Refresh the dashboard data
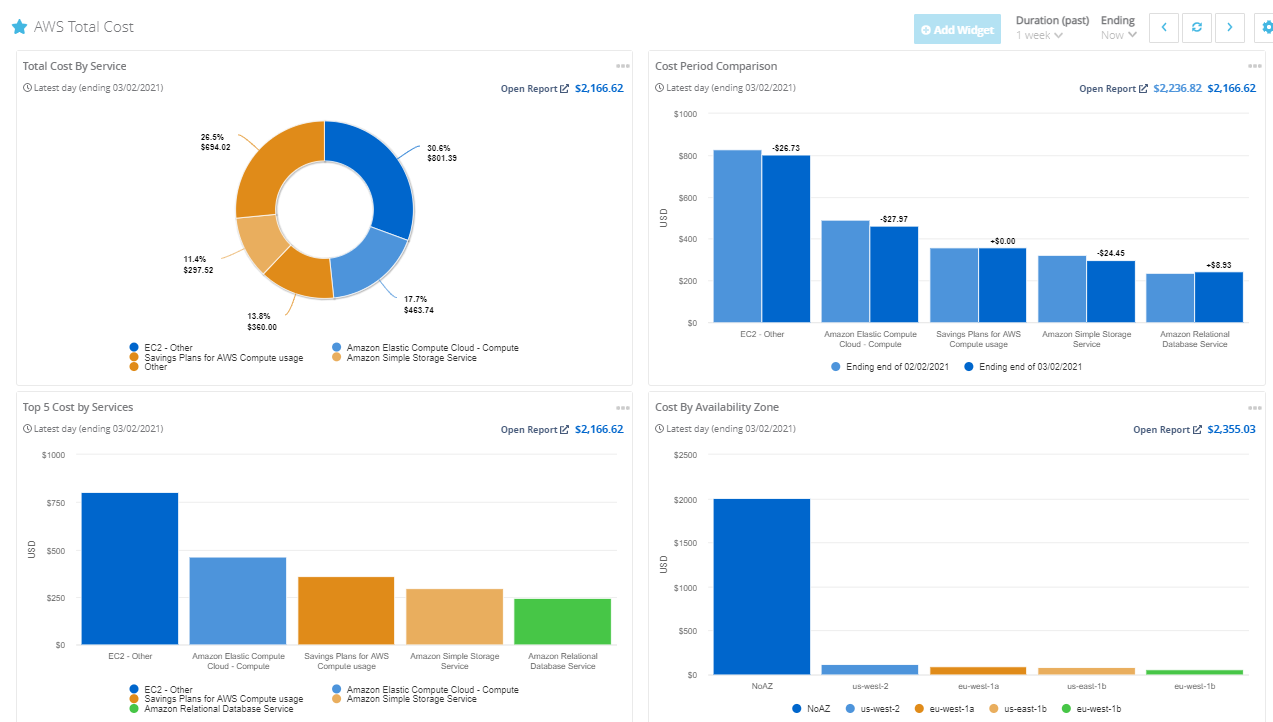 coord(1197,28)
